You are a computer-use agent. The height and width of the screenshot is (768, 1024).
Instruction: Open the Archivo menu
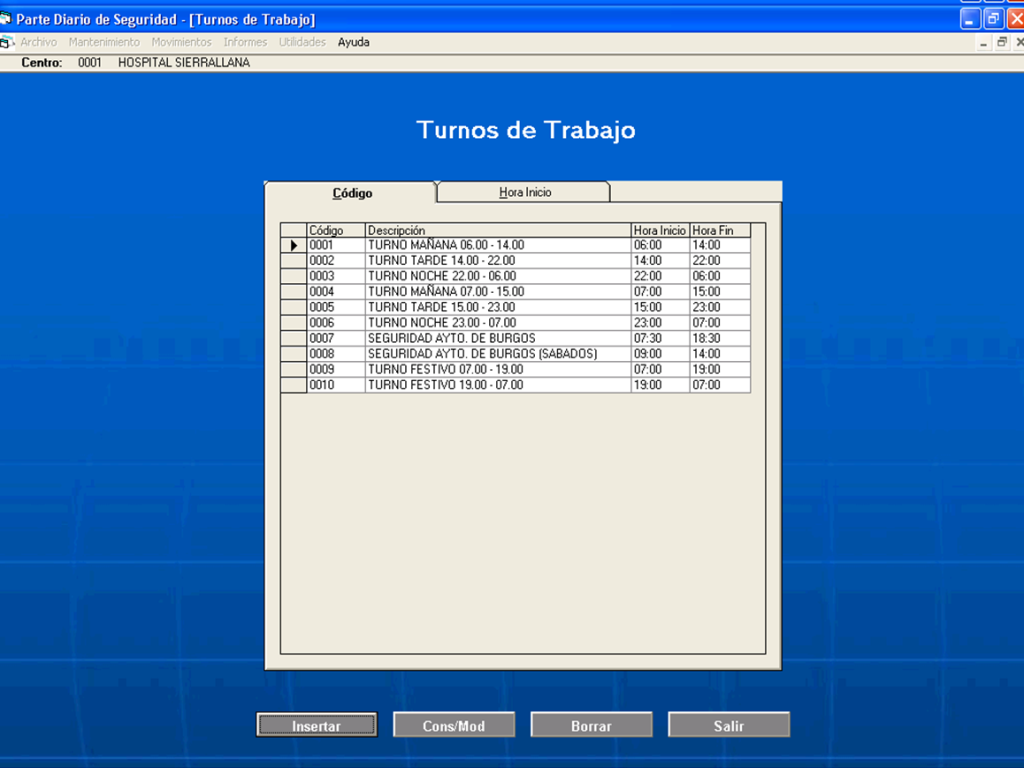(x=38, y=42)
